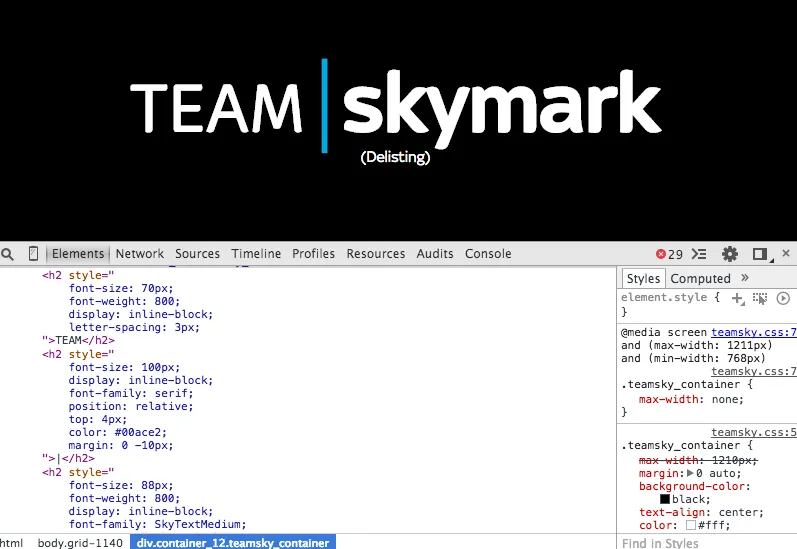Click the animation play icon in Styles
The width and height of the screenshot is (797, 549).
[783, 298]
